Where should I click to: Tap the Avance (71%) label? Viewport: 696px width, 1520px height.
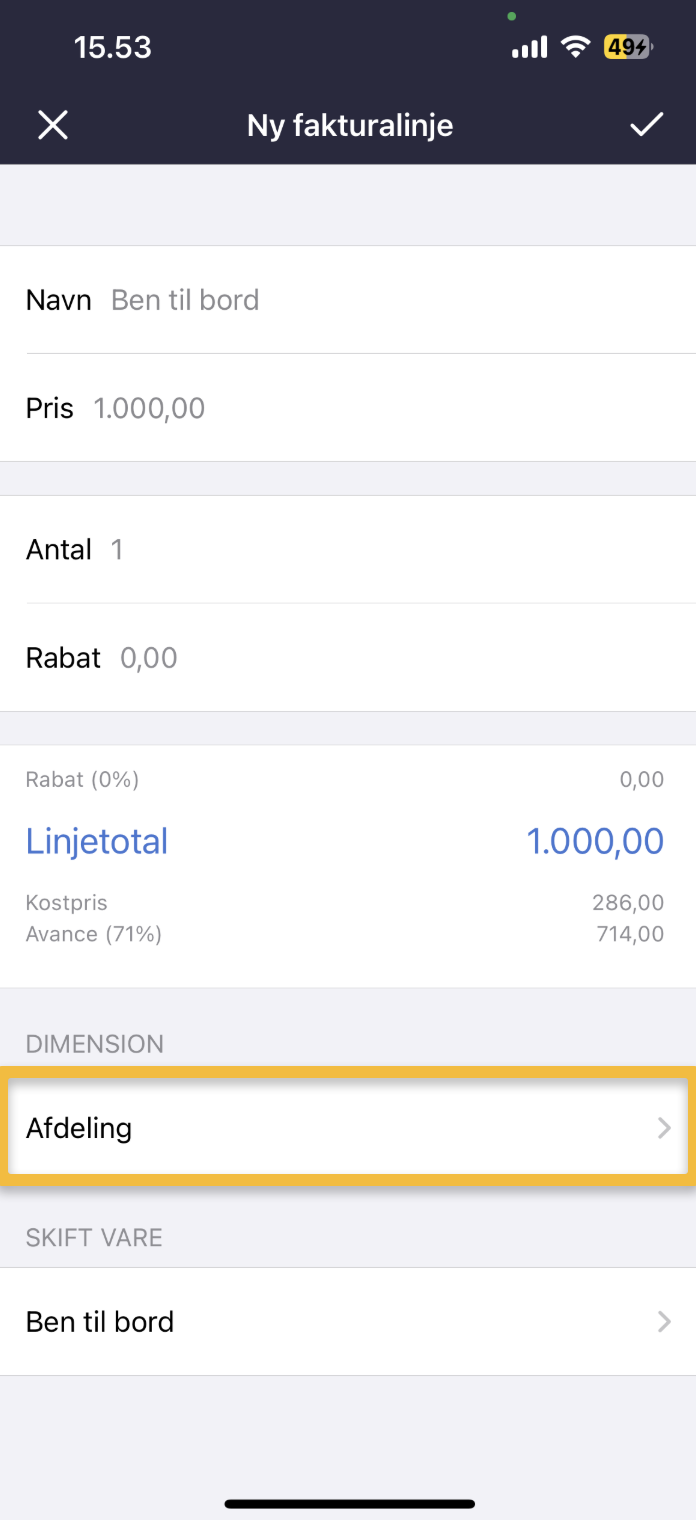pos(94,934)
